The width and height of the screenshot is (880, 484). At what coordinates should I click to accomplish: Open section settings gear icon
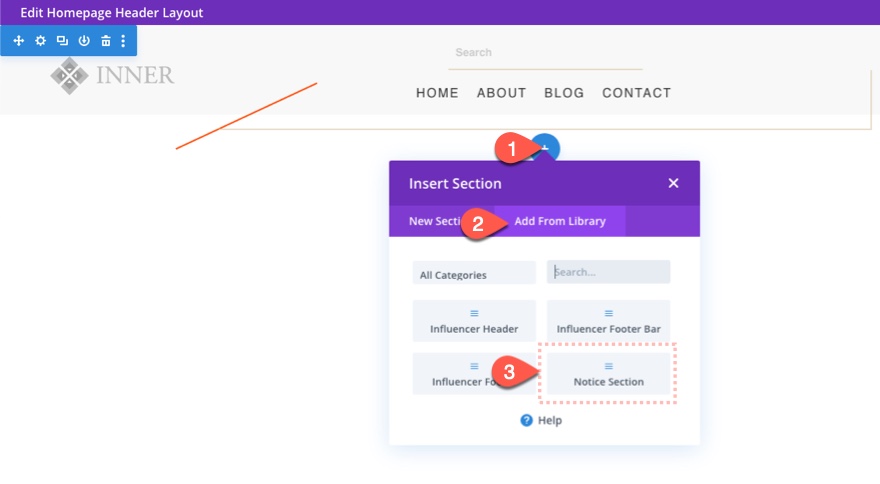(x=40, y=41)
